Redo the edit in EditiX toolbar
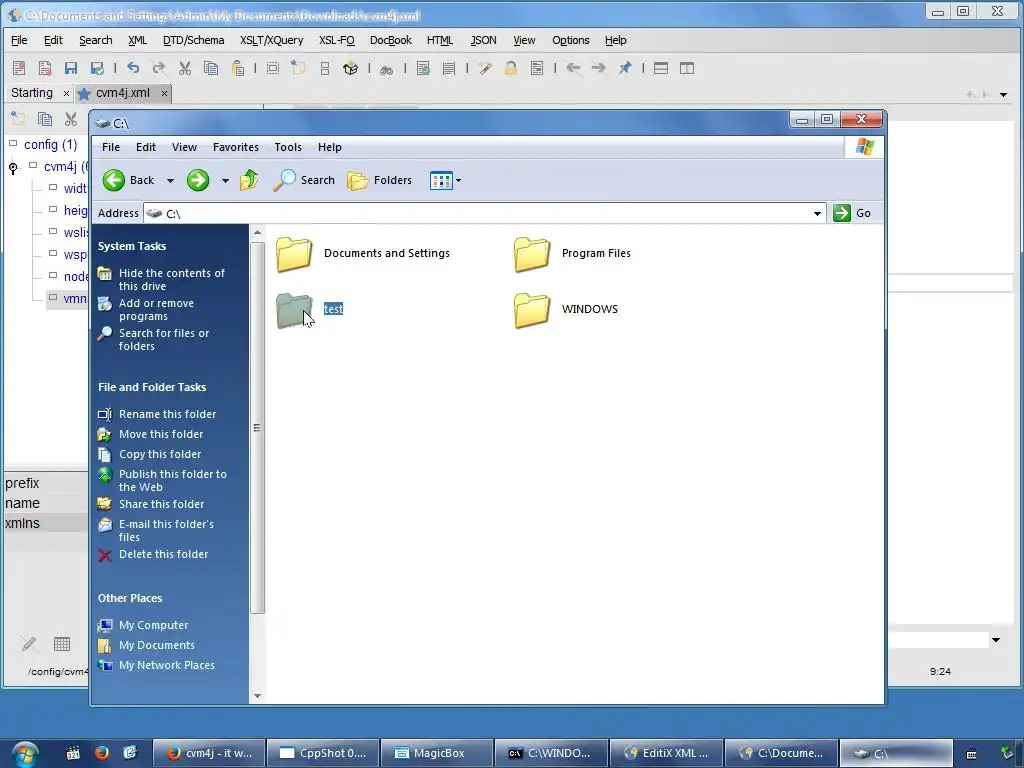Screen dimensions: 1024x768 click(x=159, y=68)
